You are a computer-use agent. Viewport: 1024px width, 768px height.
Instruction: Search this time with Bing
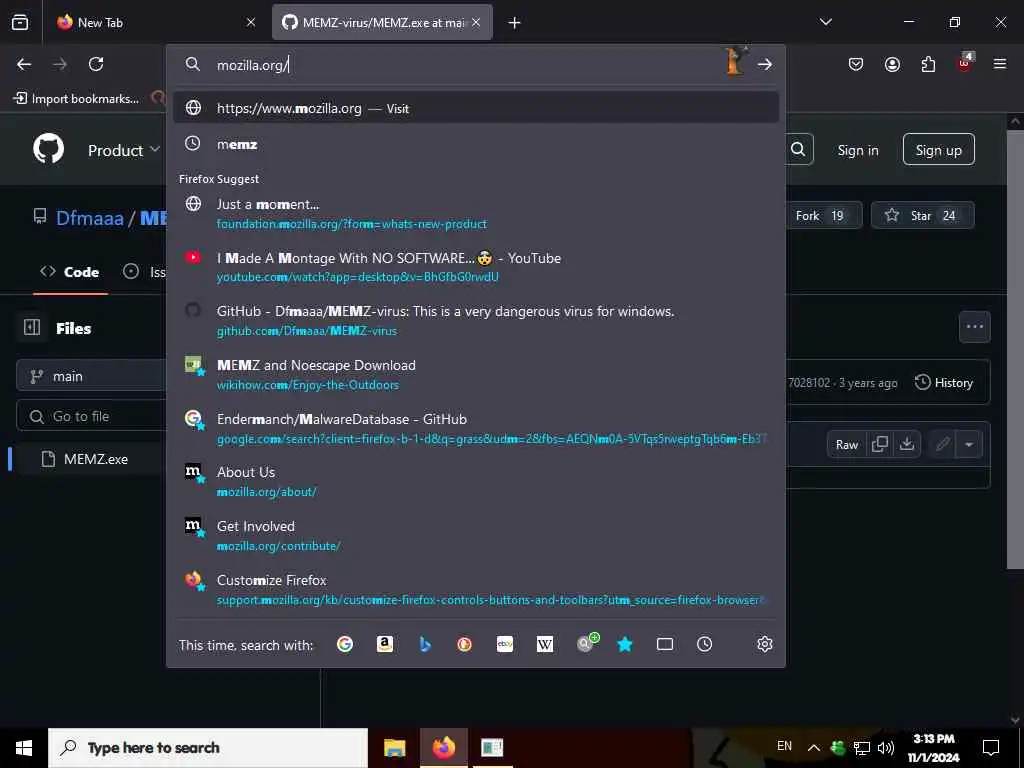[x=425, y=644]
